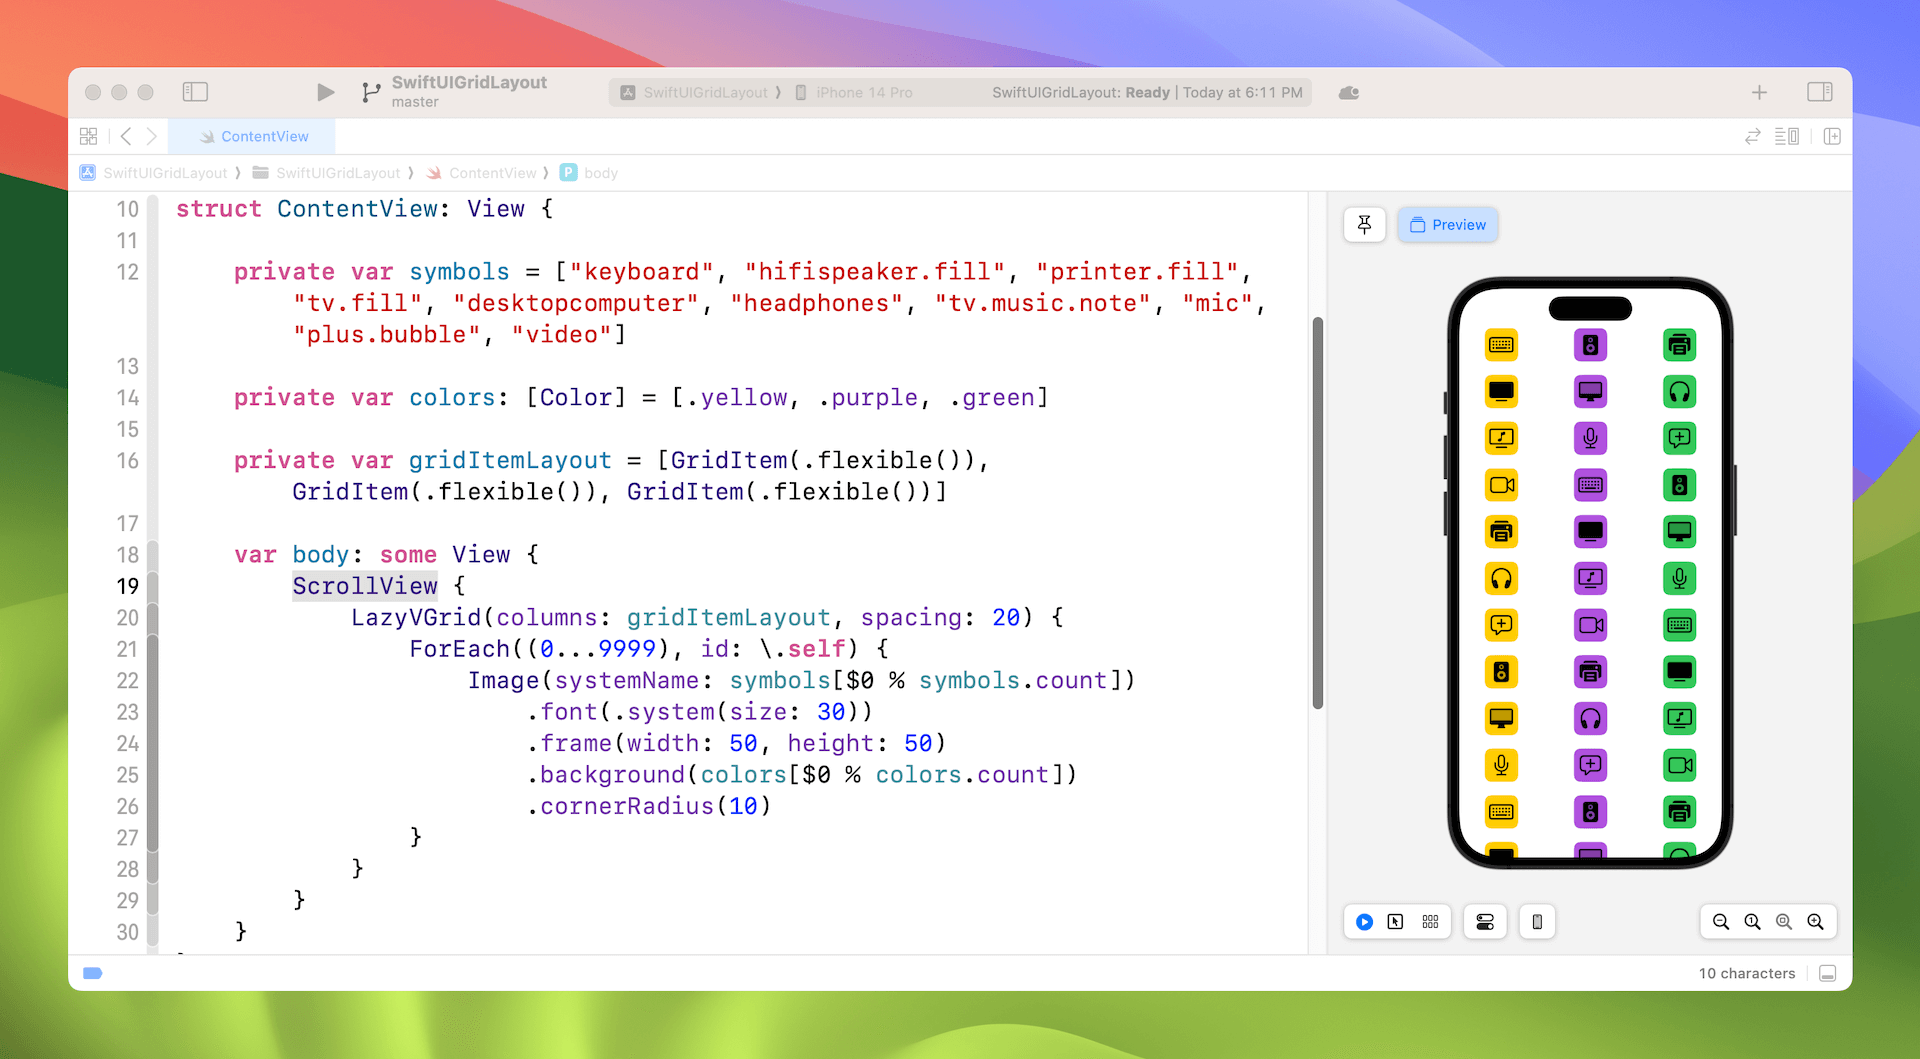This screenshot has height=1059, width=1920.
Task: Open the editor options menu
Action: click(1787, 136)
